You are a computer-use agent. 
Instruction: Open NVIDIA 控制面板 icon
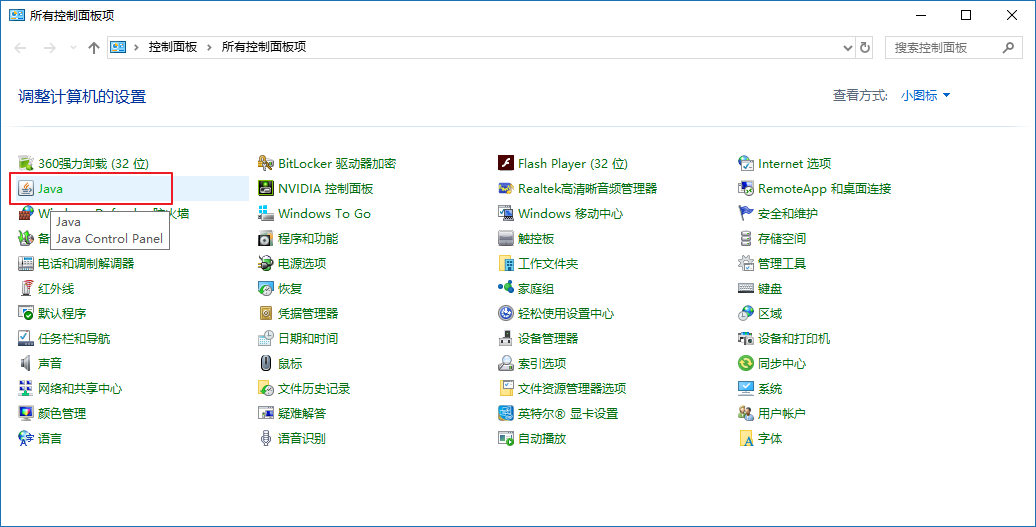coord(266,189)
